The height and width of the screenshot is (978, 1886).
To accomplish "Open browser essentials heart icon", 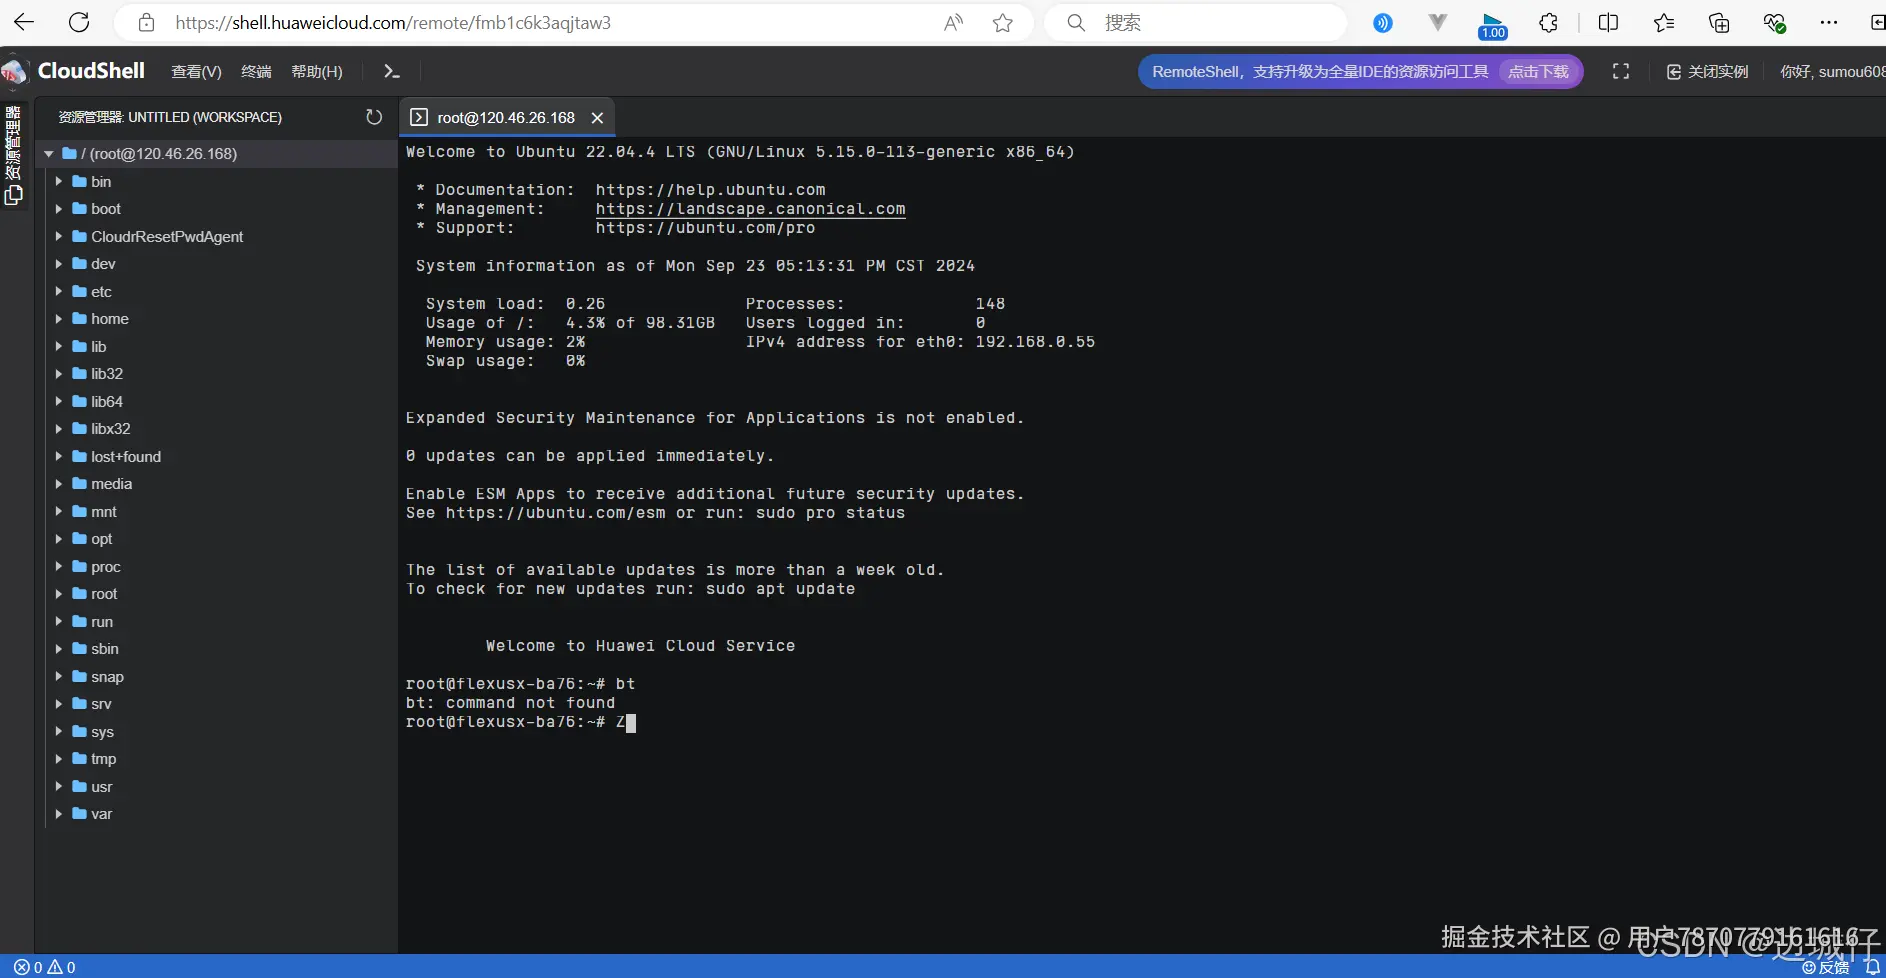I will click(1775, 22).
